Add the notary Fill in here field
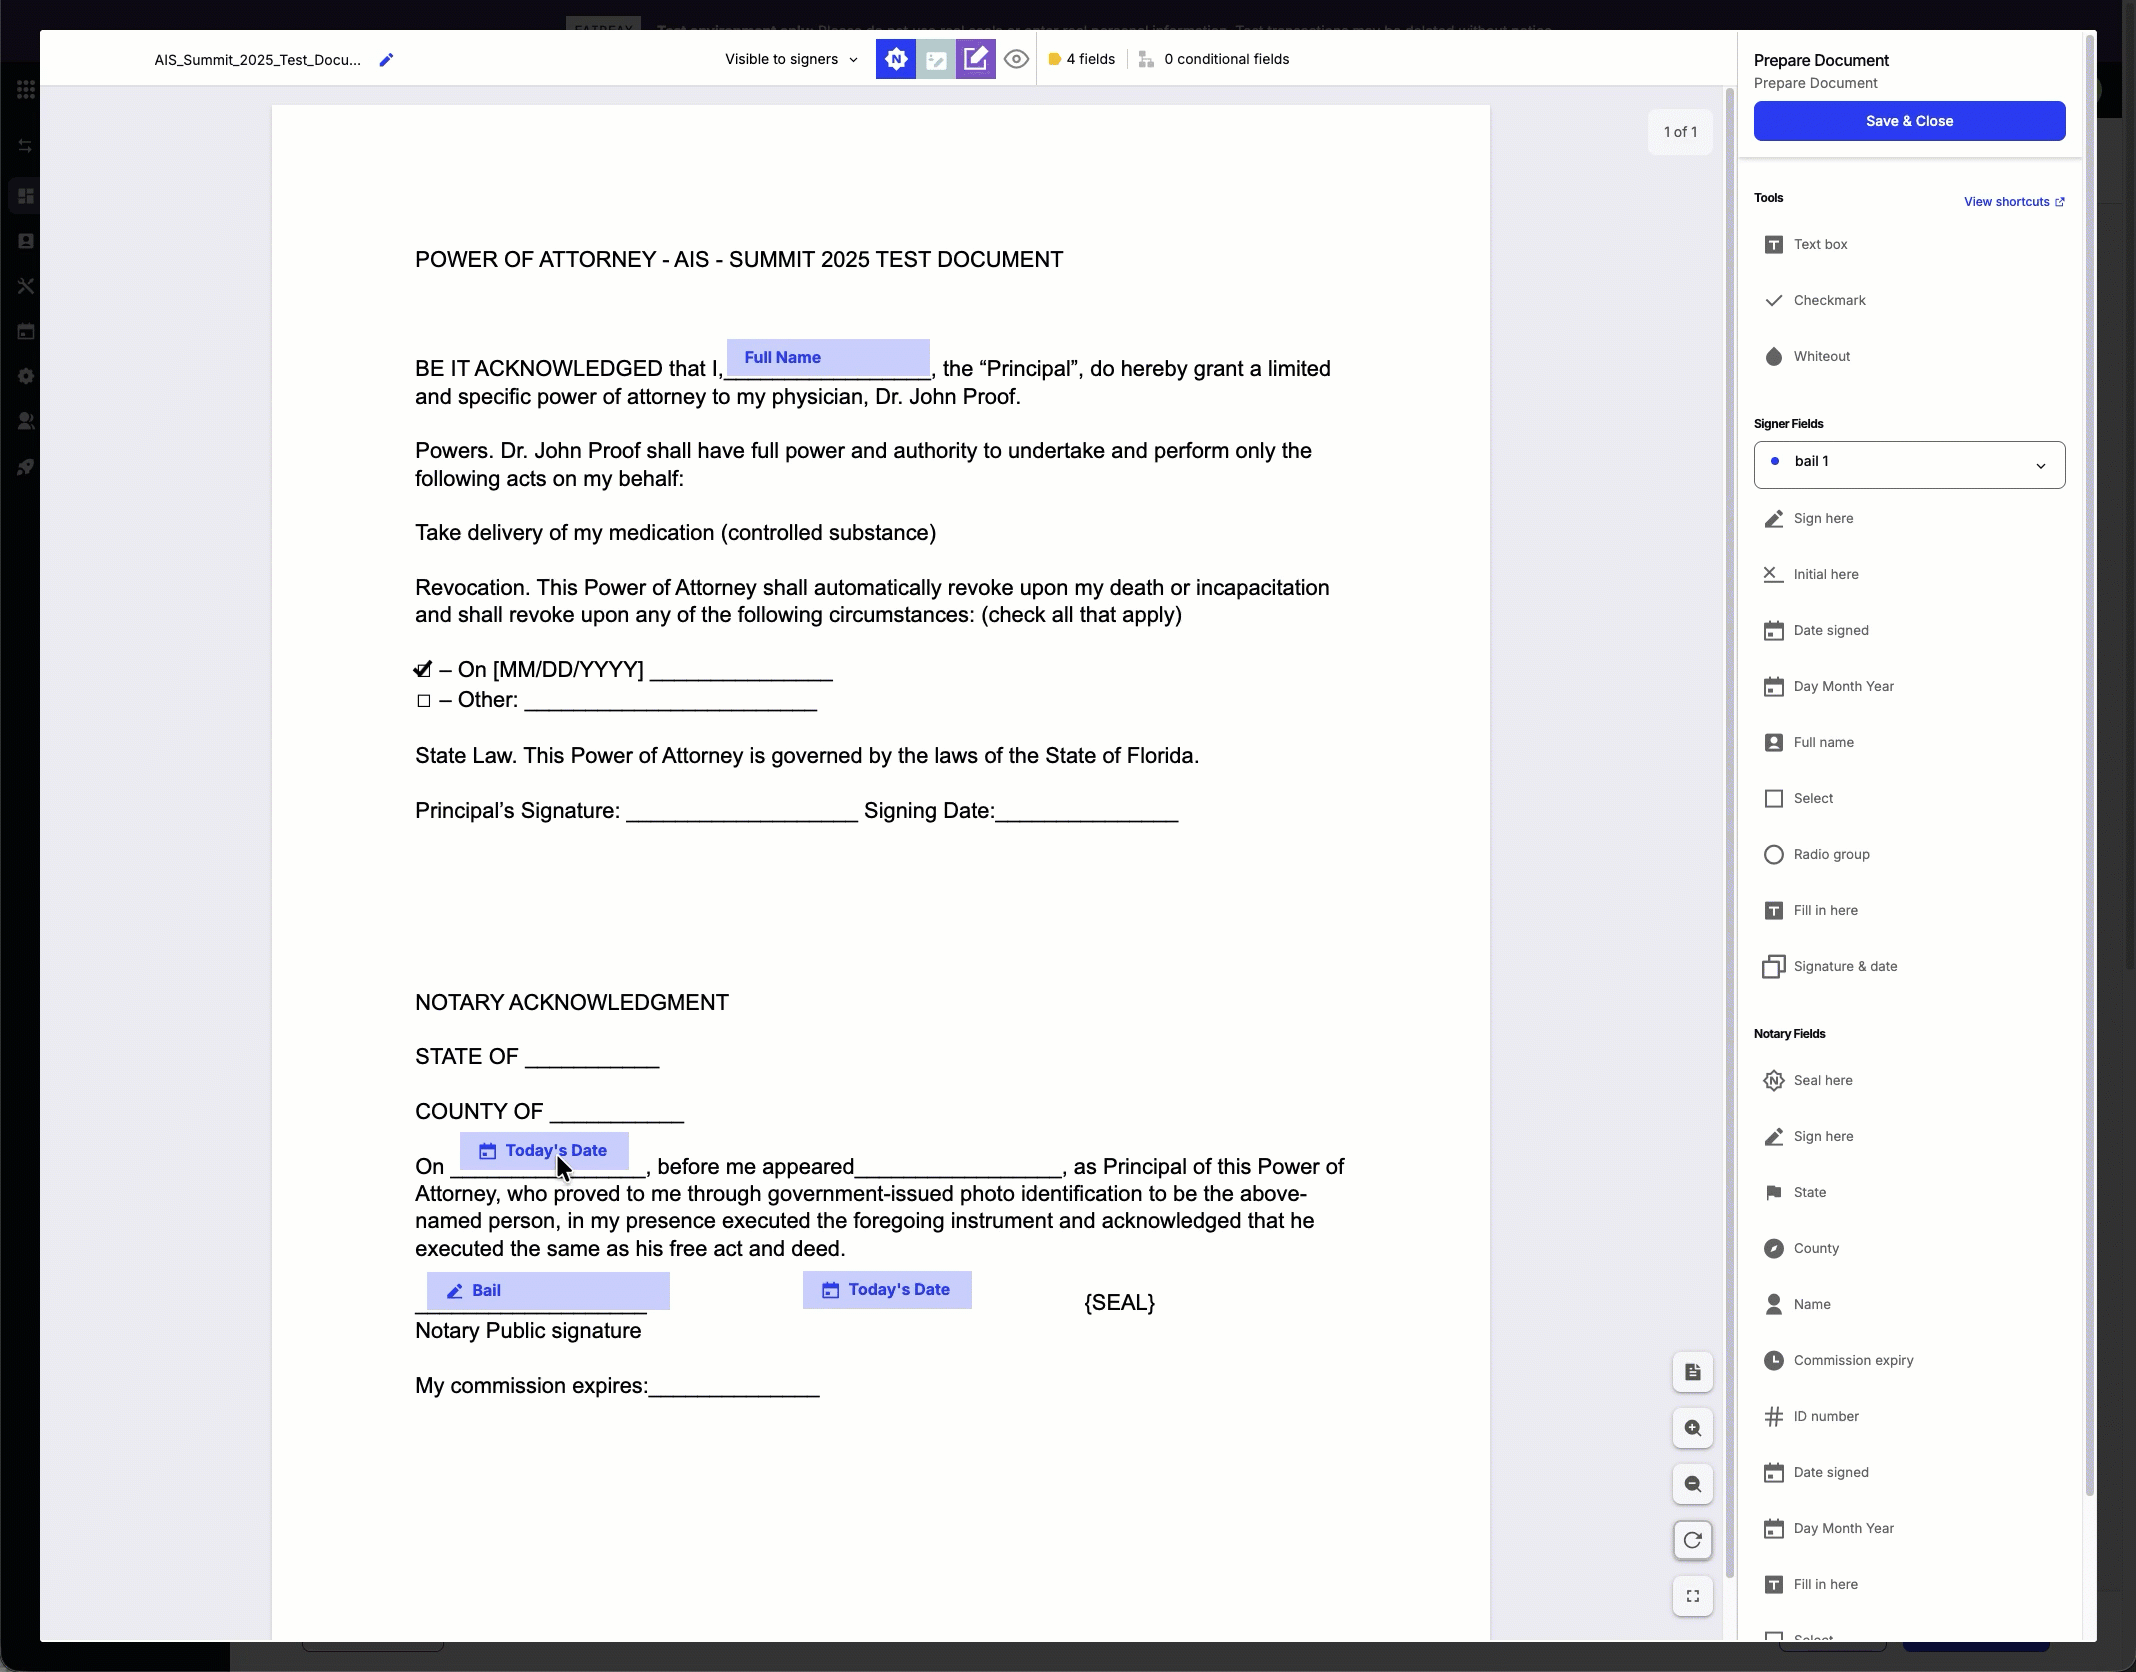2136x1672 pixels. (1909, 1584)
